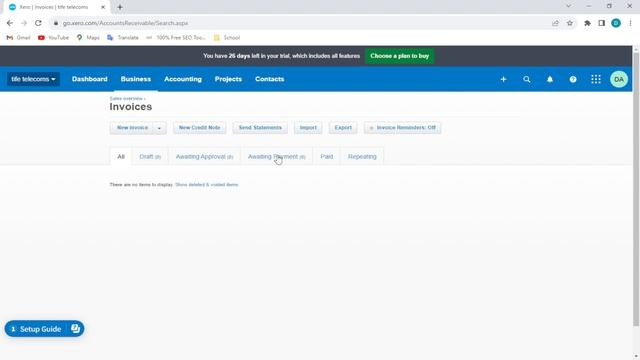
Task: Switch to the Awaiting Payment tab
Action: coord(277,156)
